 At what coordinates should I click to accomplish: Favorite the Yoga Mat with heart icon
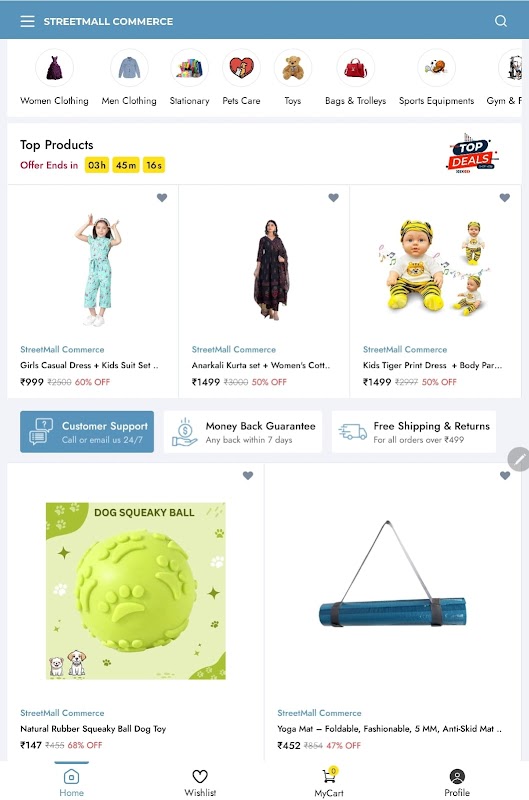click(x=505, y=476)
